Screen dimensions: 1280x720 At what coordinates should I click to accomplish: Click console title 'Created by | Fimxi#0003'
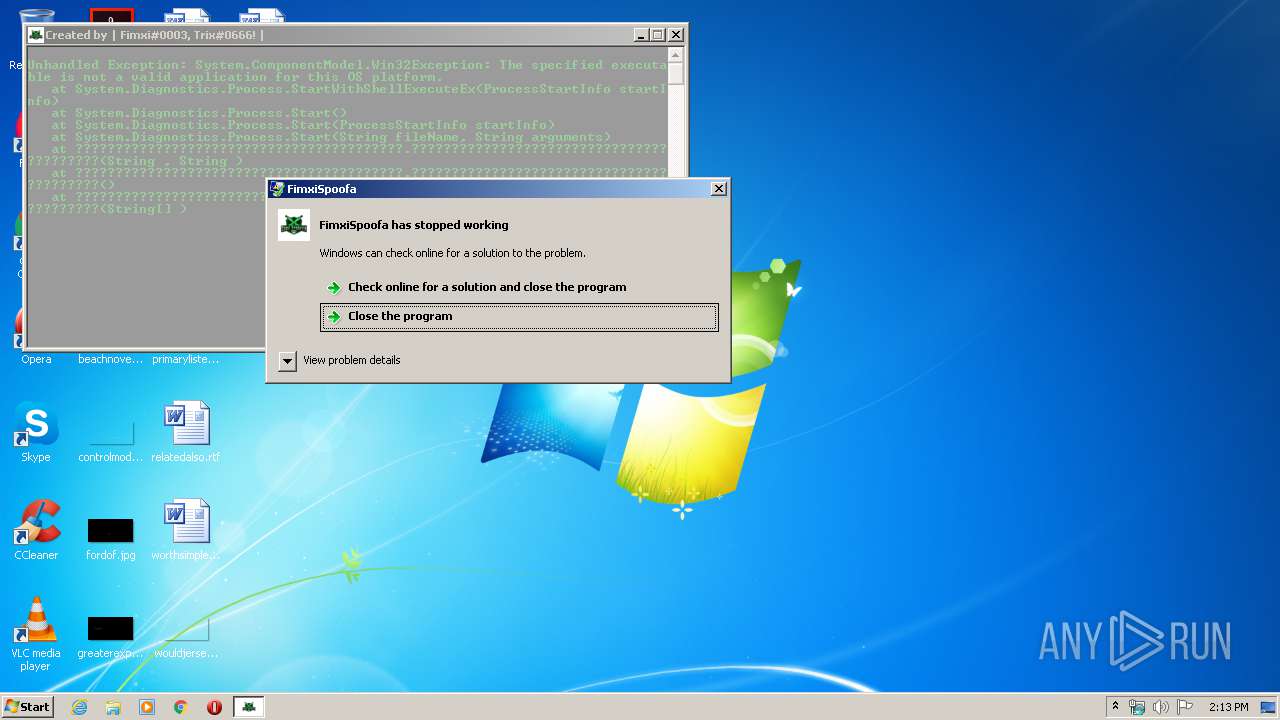click(x=154, y=35)
